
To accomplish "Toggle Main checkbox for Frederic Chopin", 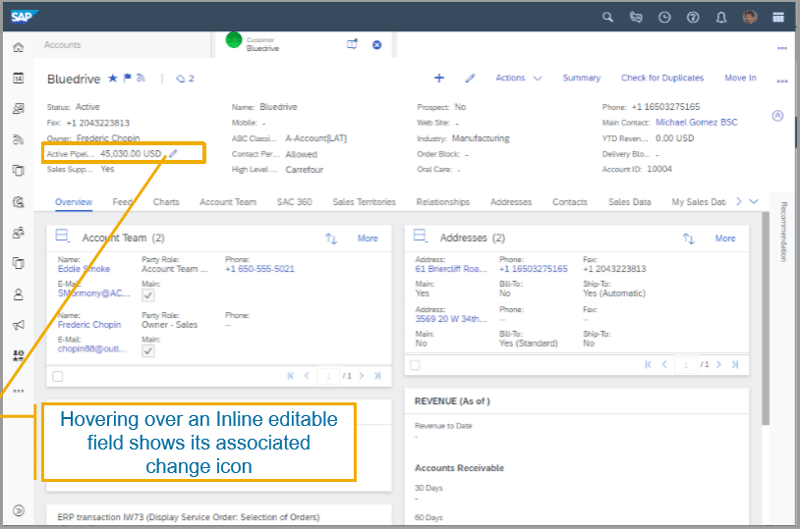I will click(148, 351).
